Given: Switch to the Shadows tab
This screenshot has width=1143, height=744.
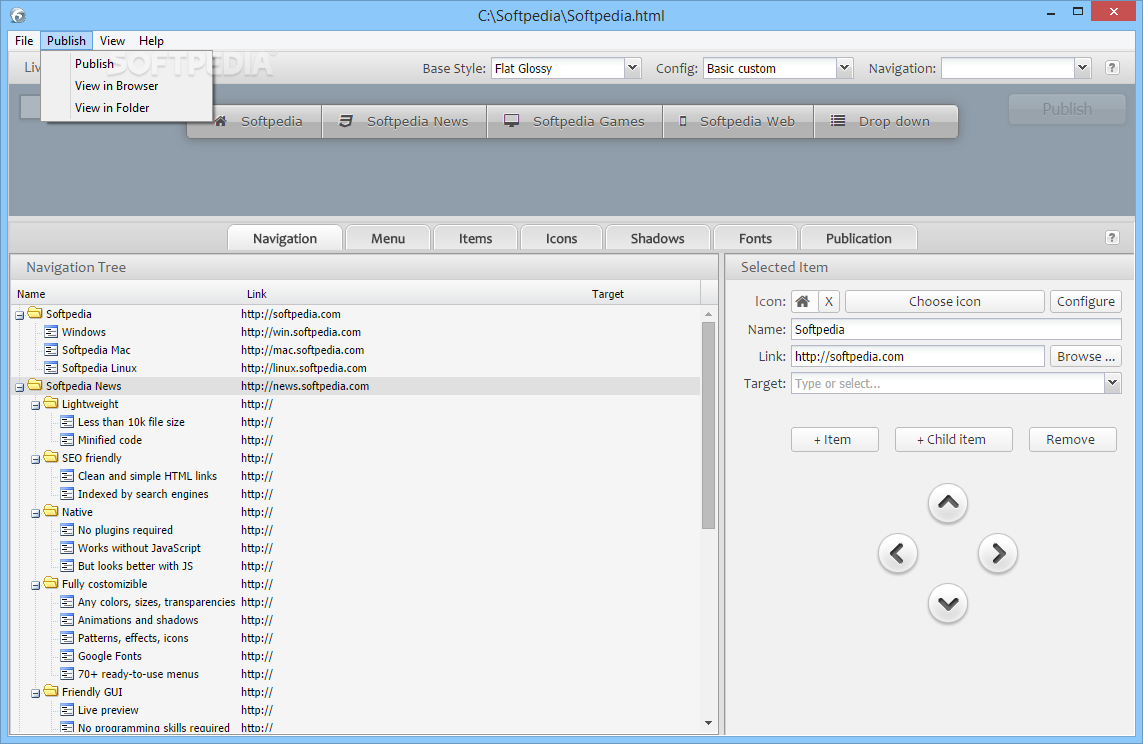Looking at the screenshot, I should [x=658, y=238].
